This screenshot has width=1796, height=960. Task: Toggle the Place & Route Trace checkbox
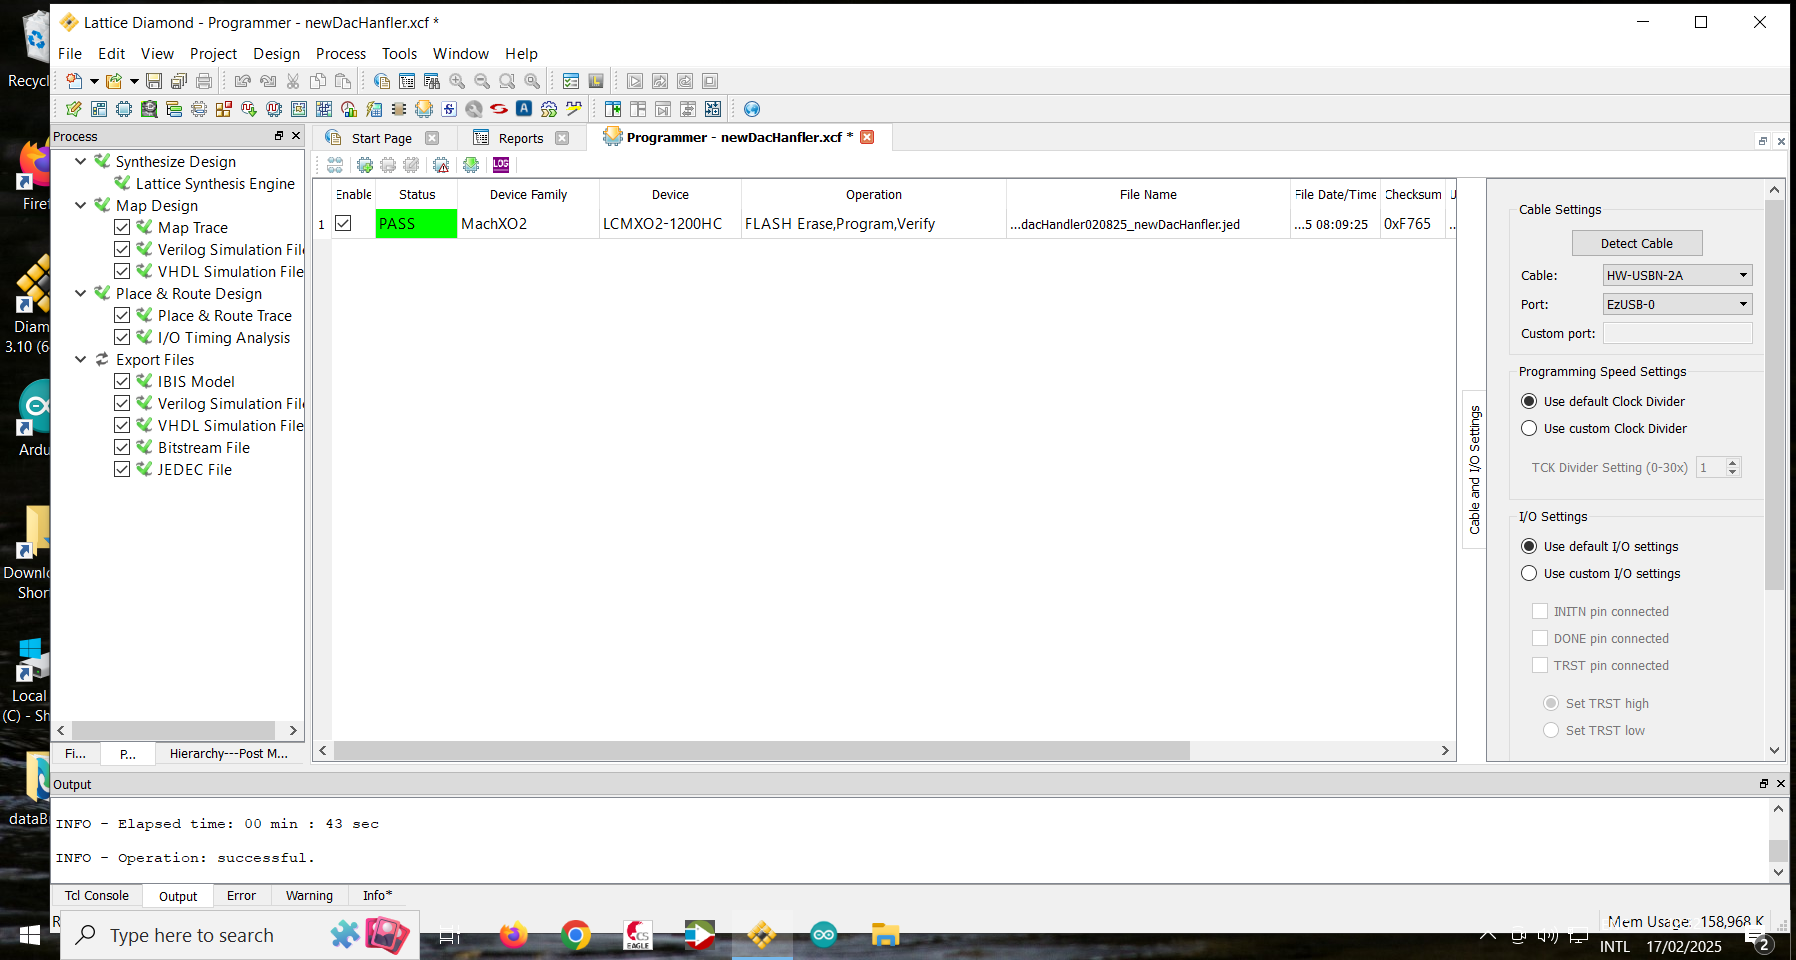[122, 315]
